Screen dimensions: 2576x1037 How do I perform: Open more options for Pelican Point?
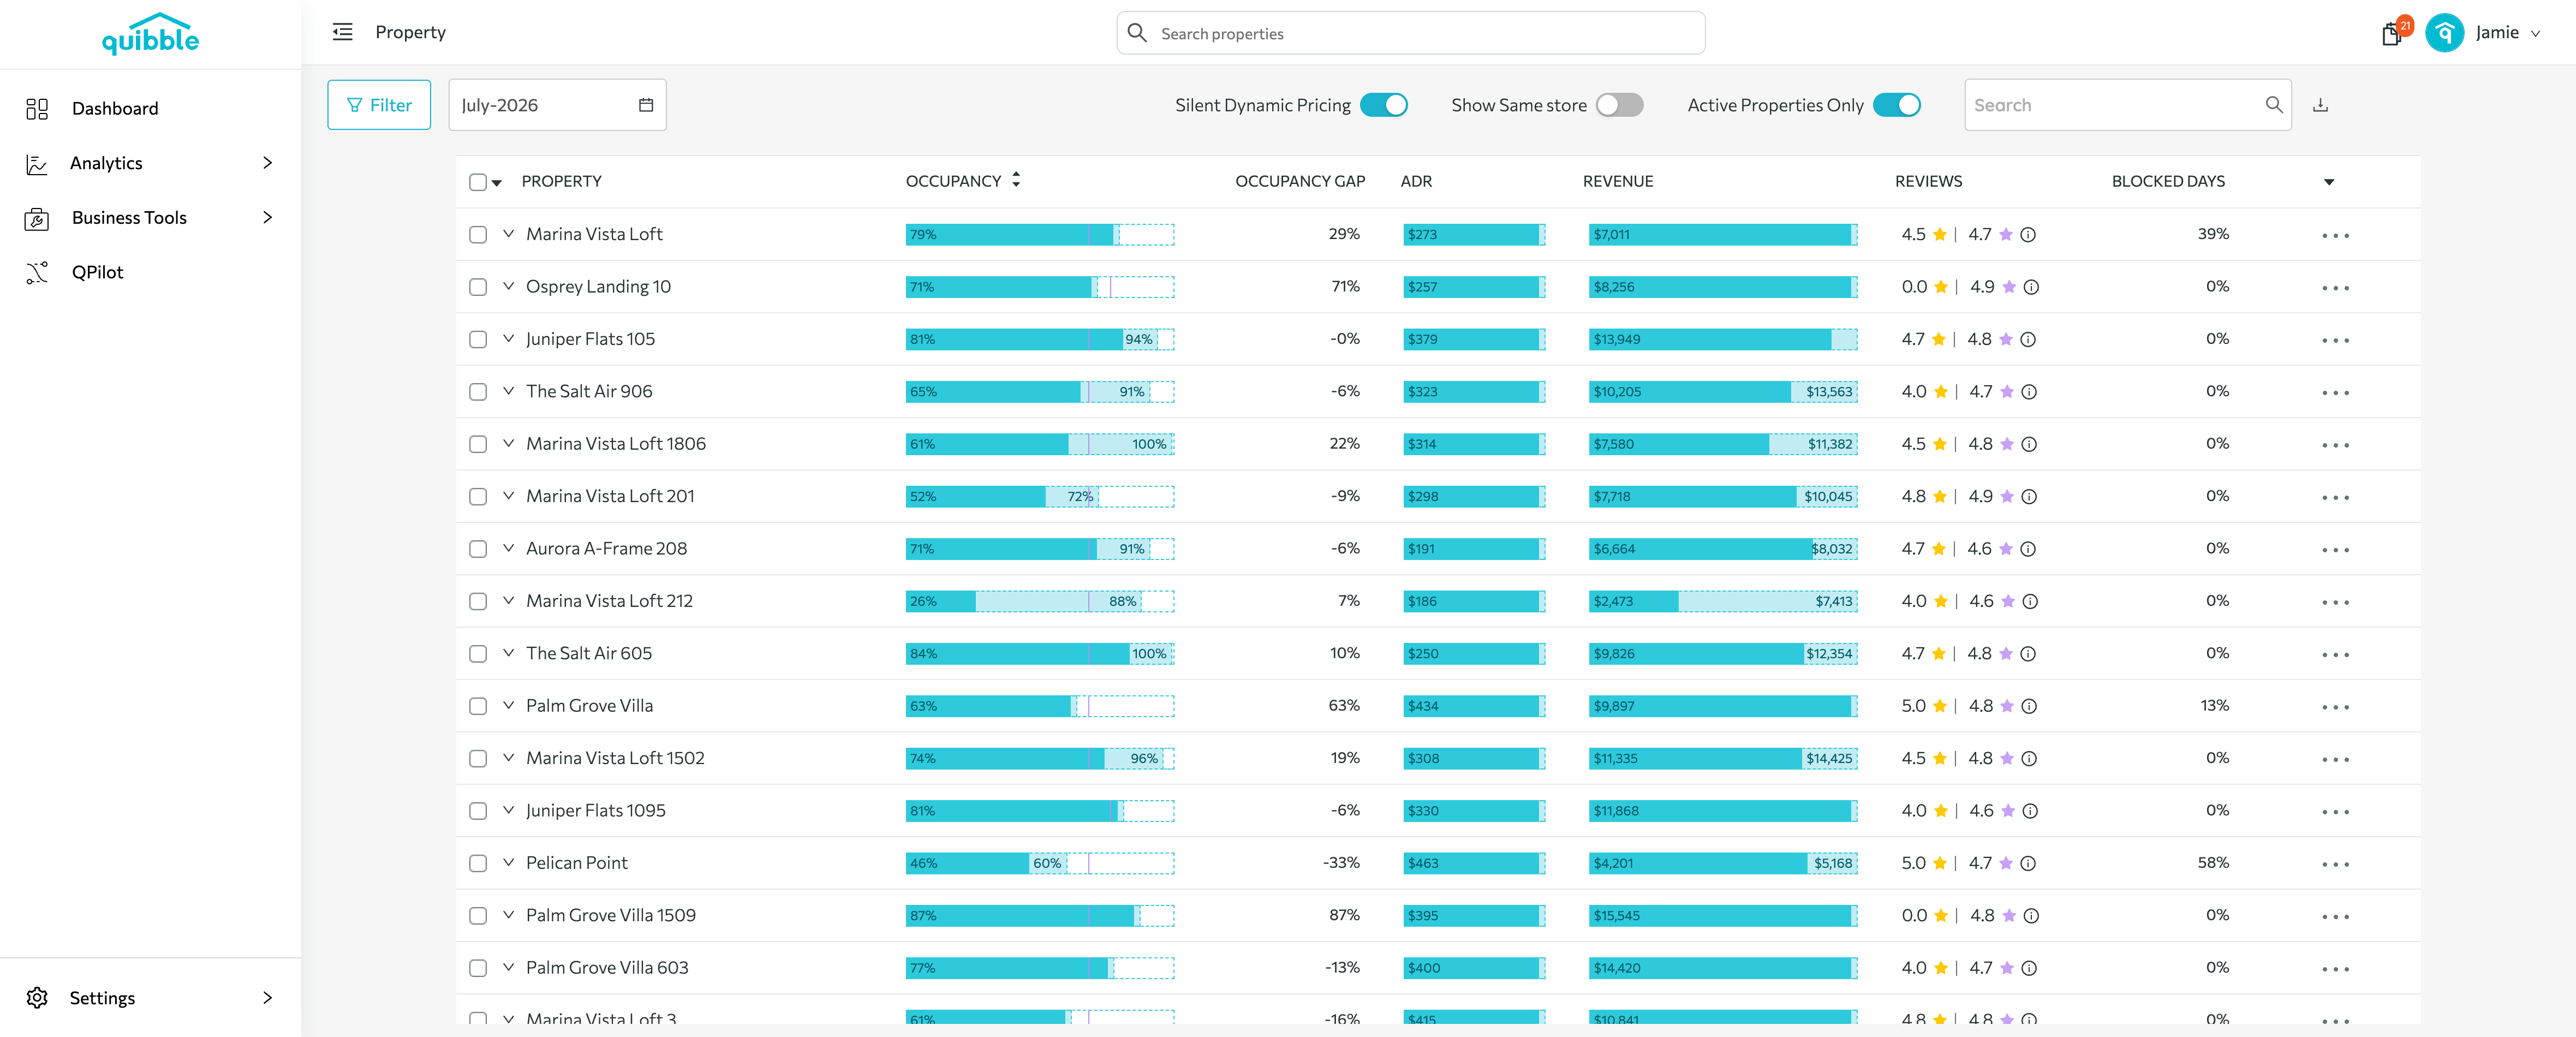tap(2335, 864)
